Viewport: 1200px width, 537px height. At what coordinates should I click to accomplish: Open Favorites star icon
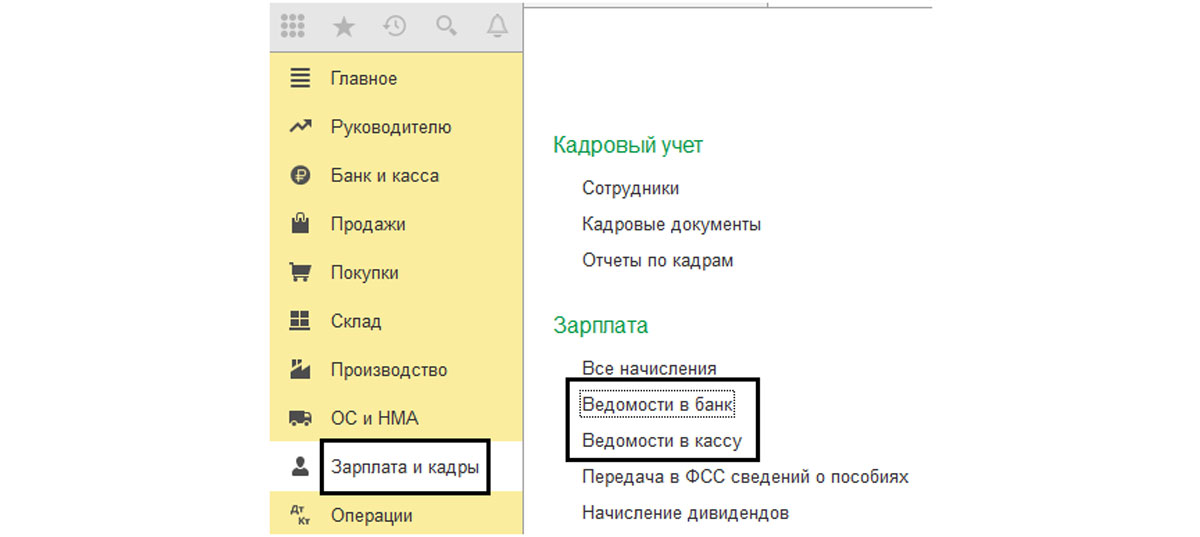[344, 27]
